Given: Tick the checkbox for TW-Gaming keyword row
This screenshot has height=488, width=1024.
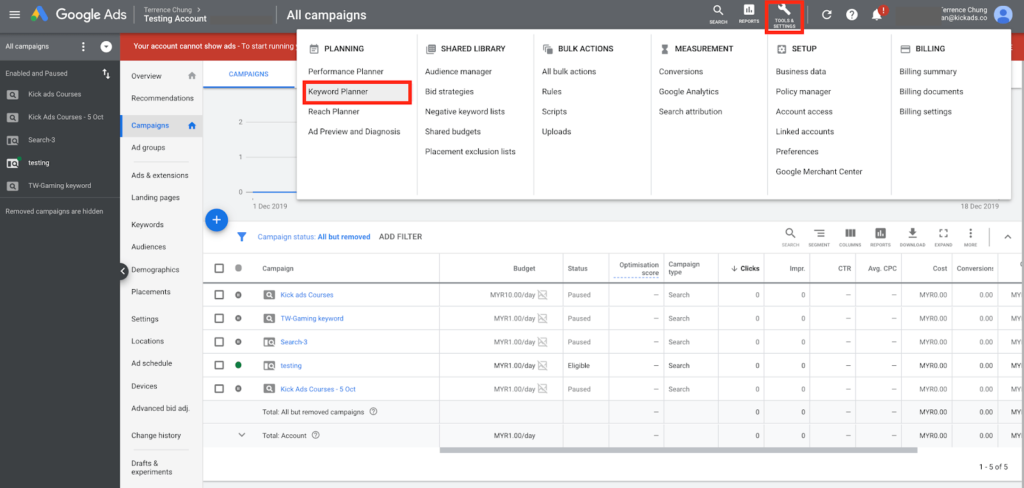Looking at the screenshot, I should (x=219, y=318).
